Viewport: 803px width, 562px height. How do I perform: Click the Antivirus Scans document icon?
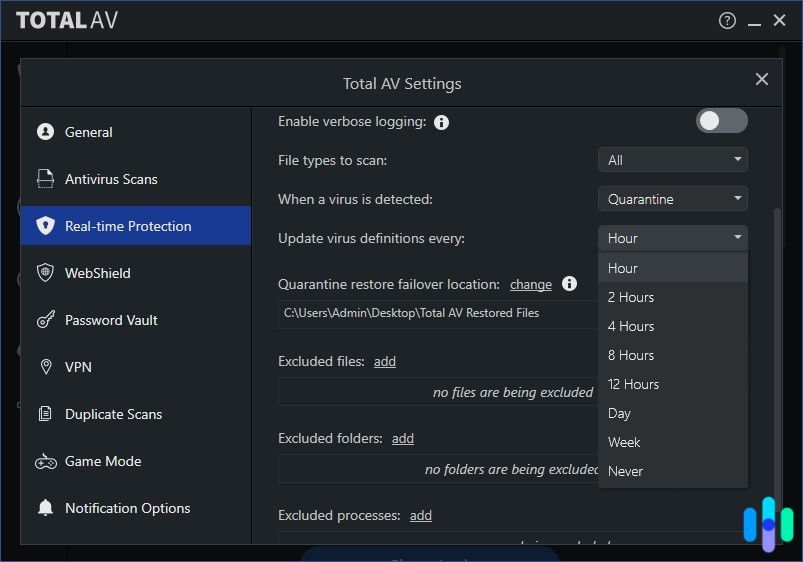45,179
